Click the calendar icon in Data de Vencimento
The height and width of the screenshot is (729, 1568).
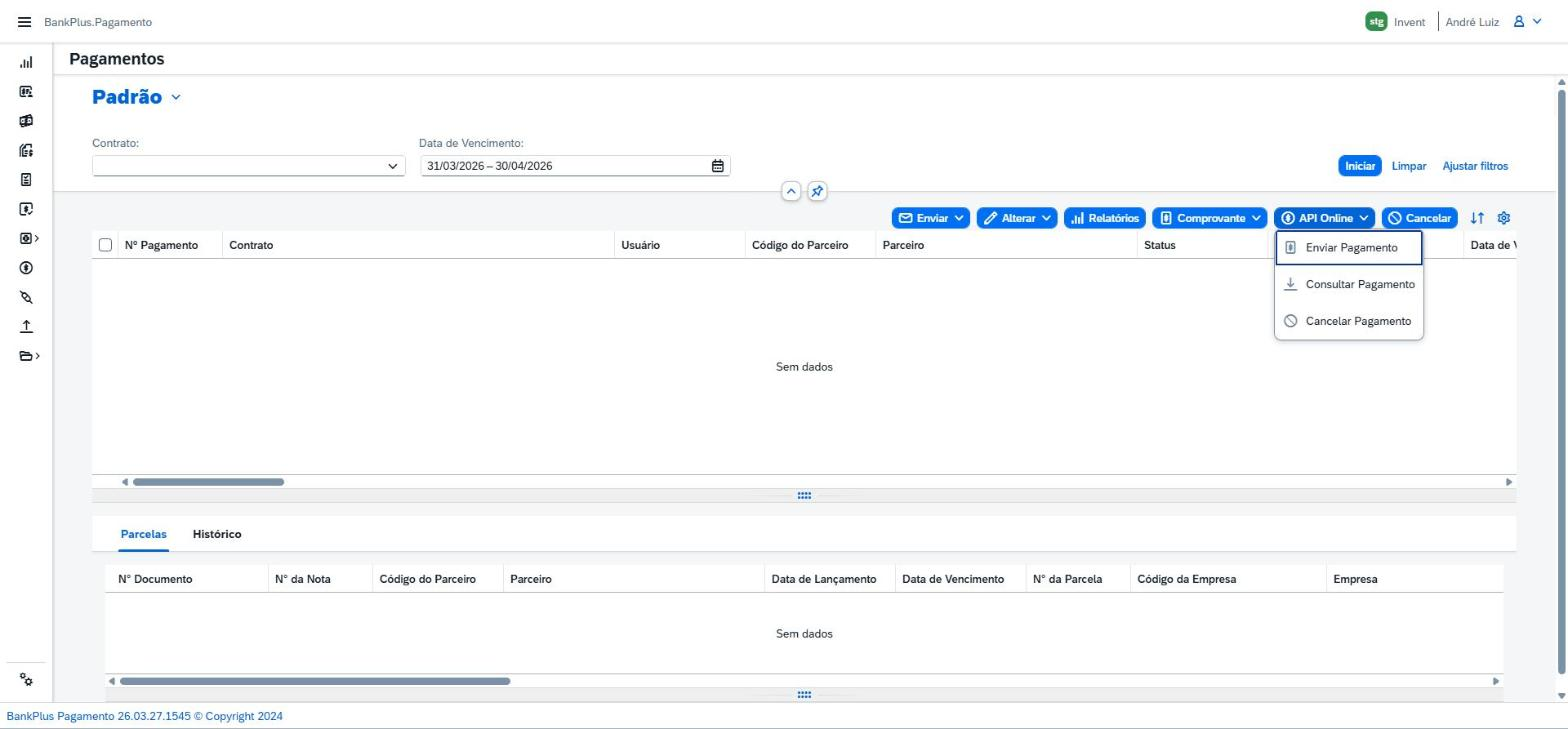tap(717, 166)
